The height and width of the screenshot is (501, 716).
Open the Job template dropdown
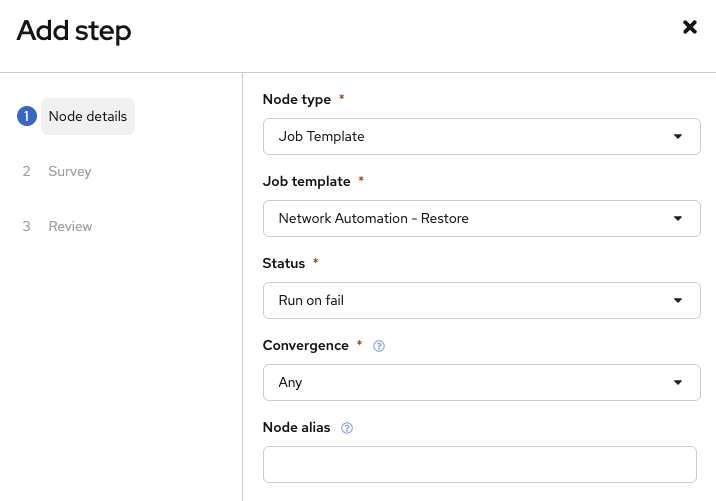tap(481, 218)
